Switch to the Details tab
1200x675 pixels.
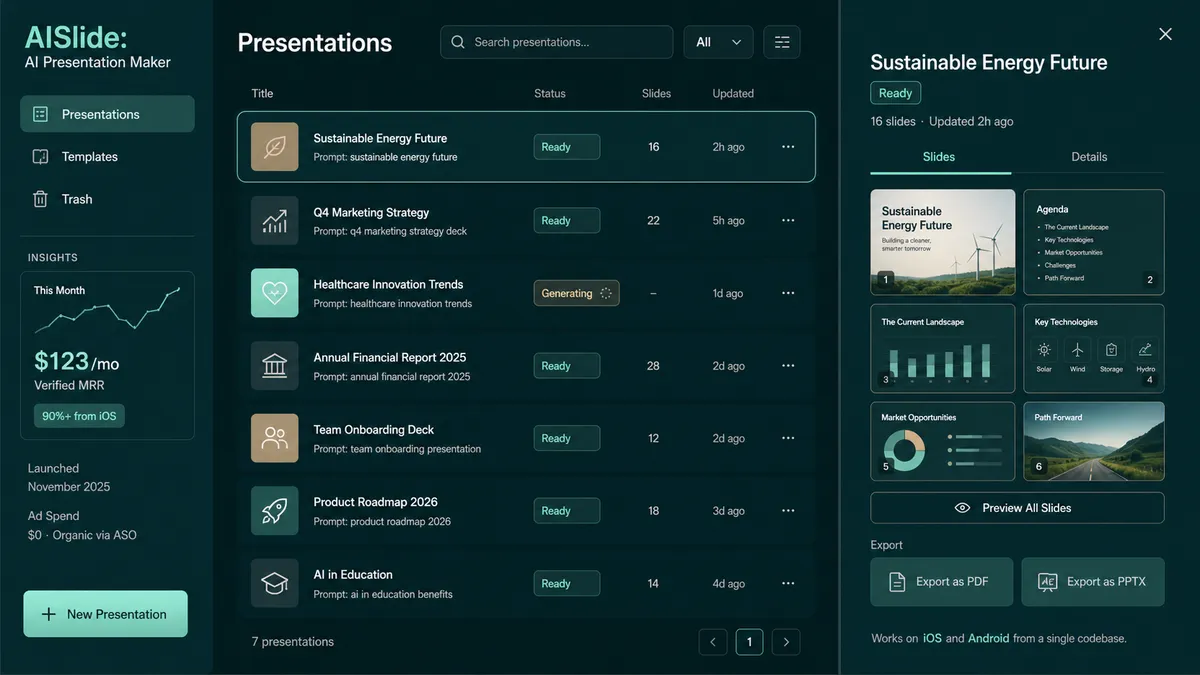point(1089,157)
